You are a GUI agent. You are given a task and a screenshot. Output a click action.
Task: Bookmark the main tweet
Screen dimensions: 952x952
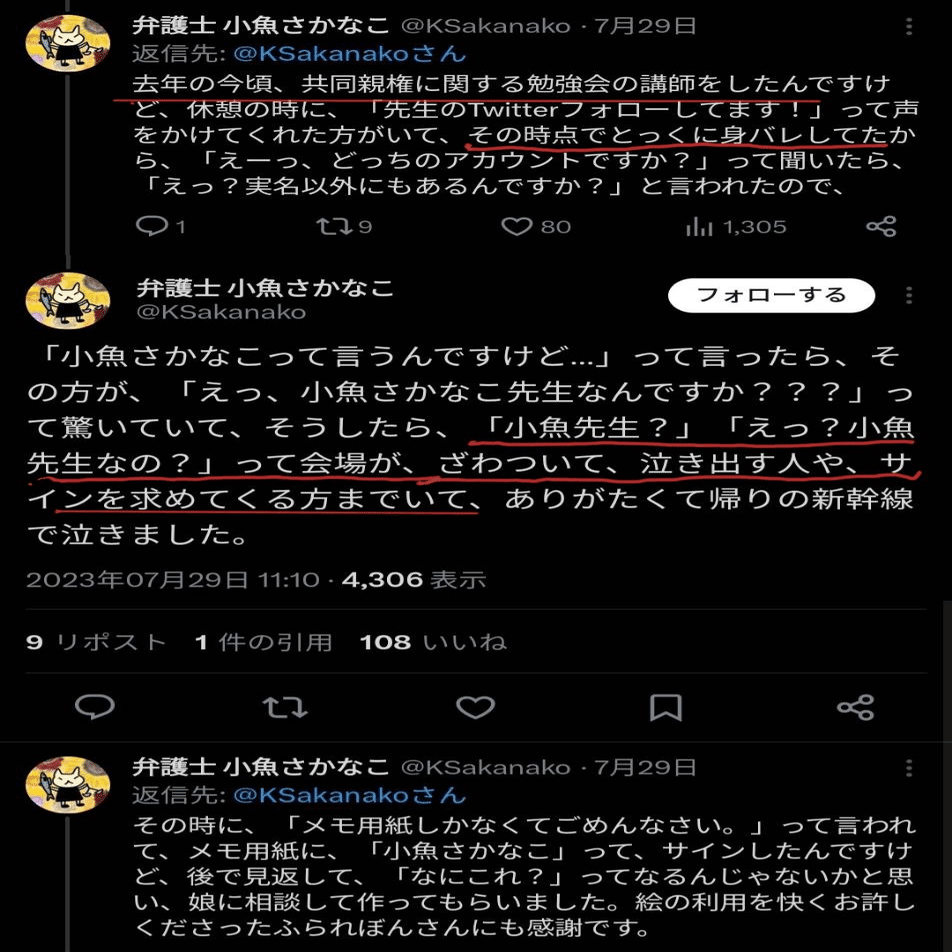[665, 707]
